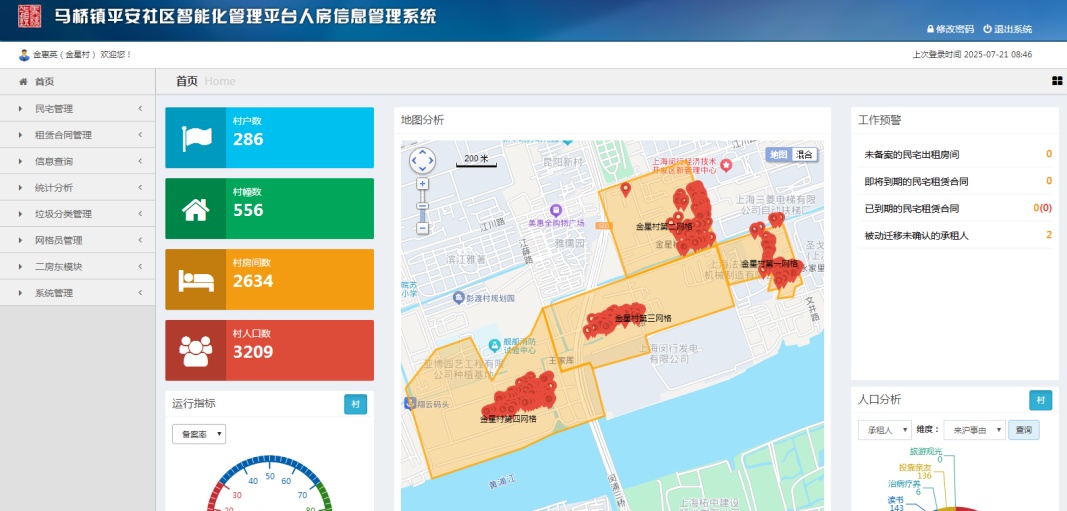The width and height of the screenshot is (1067, 511).
Task: Click 投靠亲友 136 chart label
Action: tap(915, 471)
